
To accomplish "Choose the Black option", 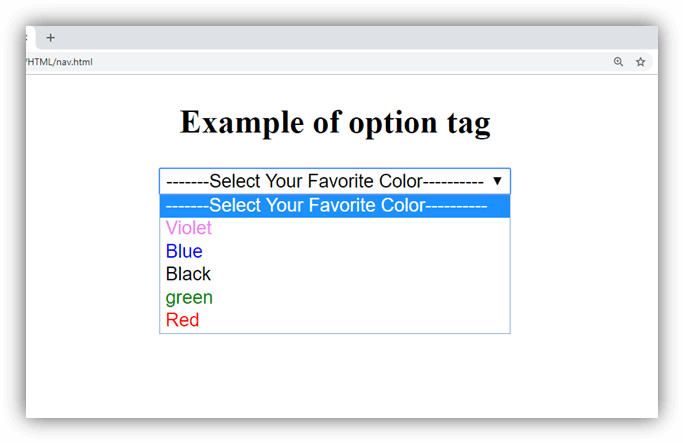I will click(188, 274).
